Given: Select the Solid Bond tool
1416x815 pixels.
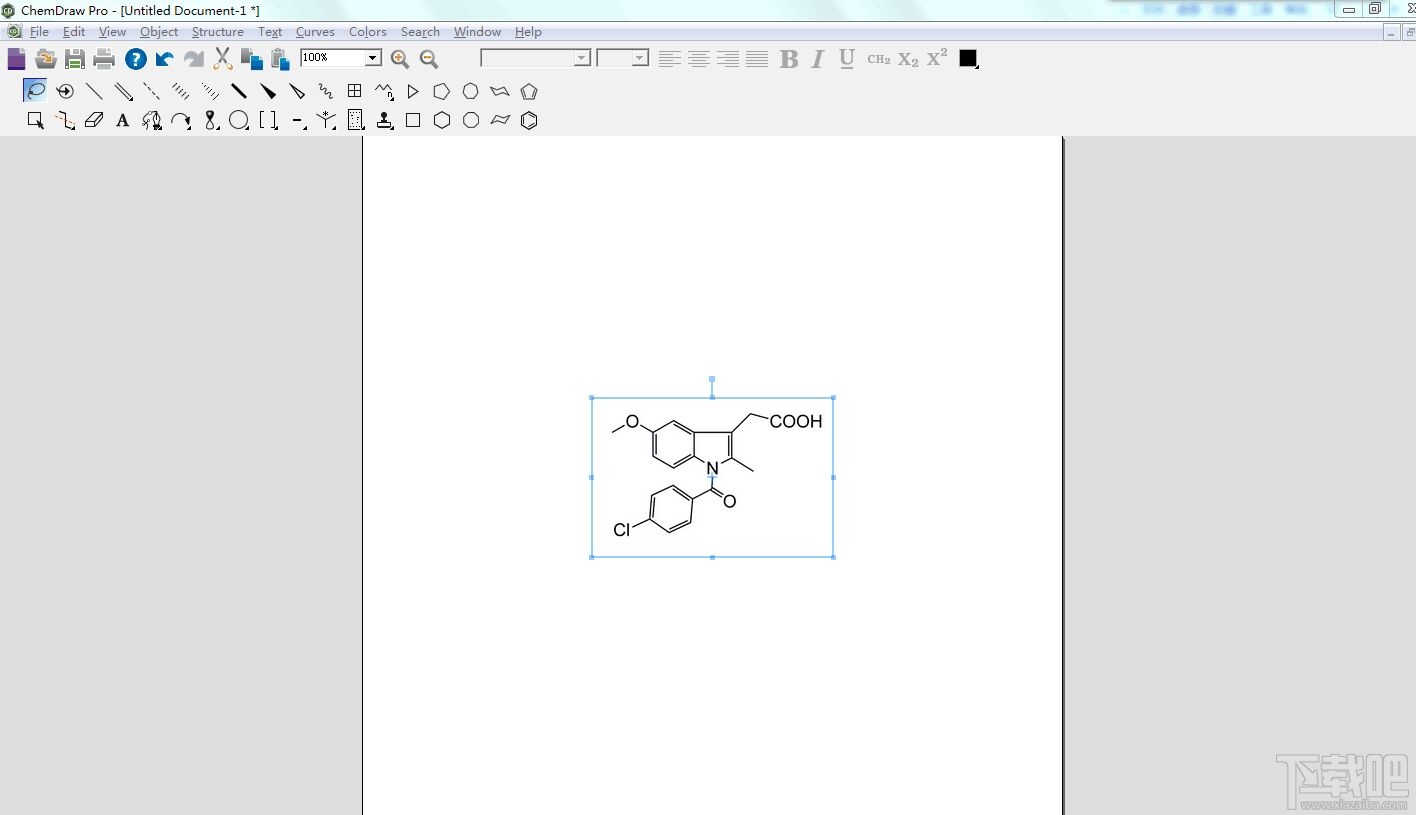Looking at the screenshot, I should (x=94, y=91).
